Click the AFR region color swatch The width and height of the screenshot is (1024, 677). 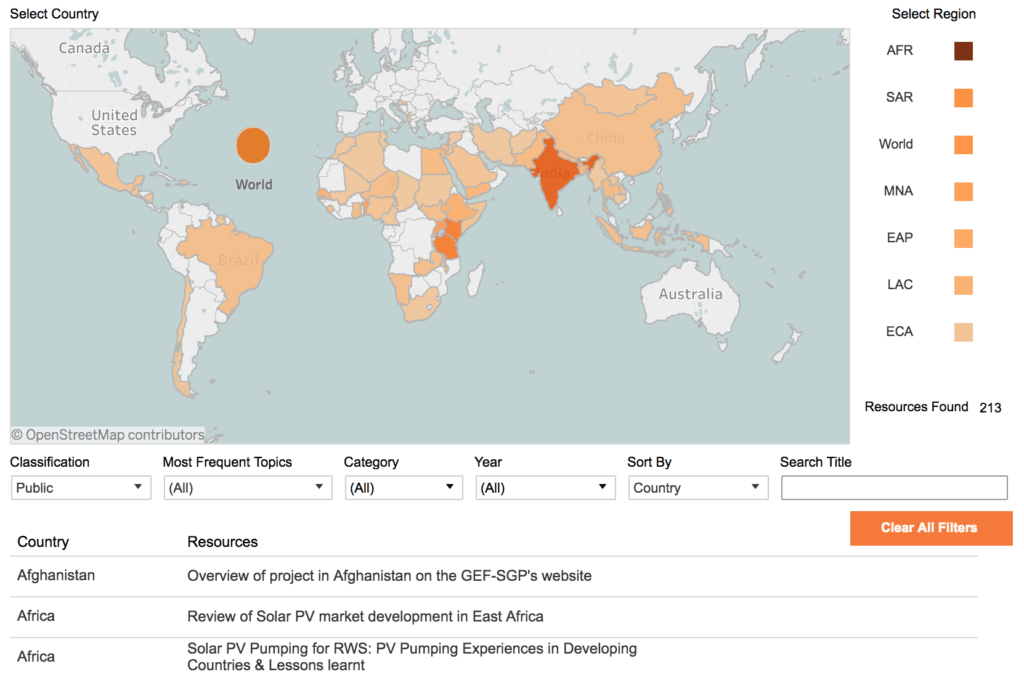tap(963, 51)
